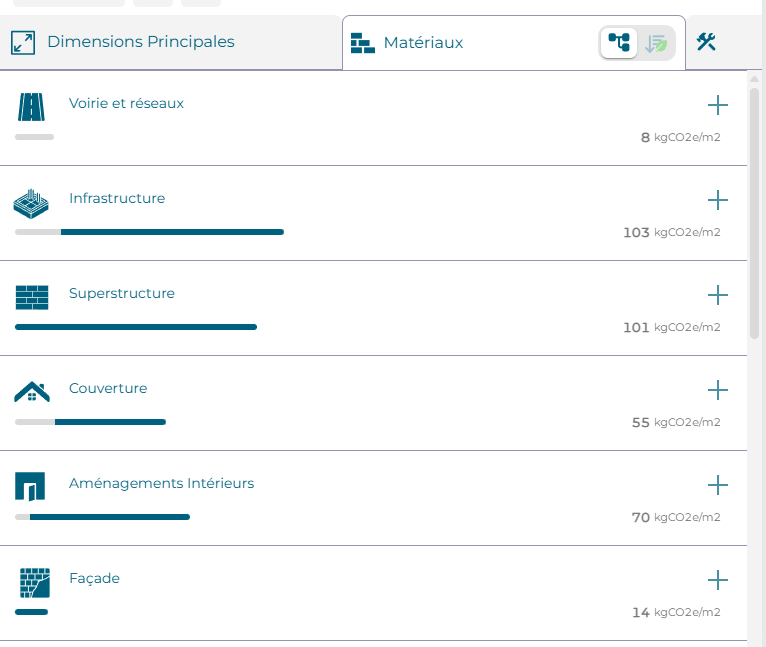Click the expand arrows icon for Dimensions Principales
Viewport: 766px width, 647px height.
(23, 42)
